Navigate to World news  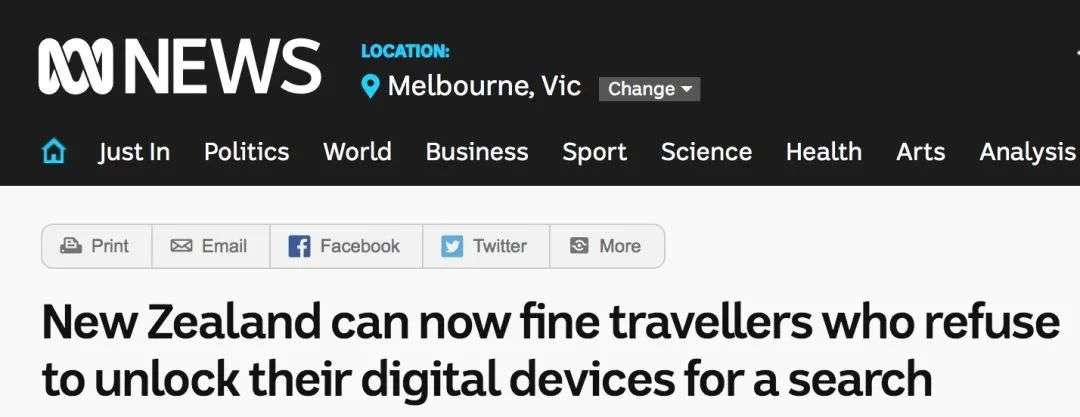pos(357,152)
